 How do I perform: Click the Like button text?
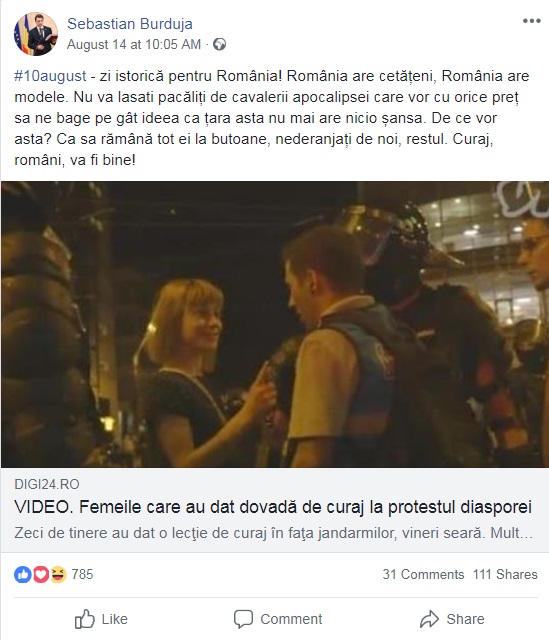pos(115,619)
